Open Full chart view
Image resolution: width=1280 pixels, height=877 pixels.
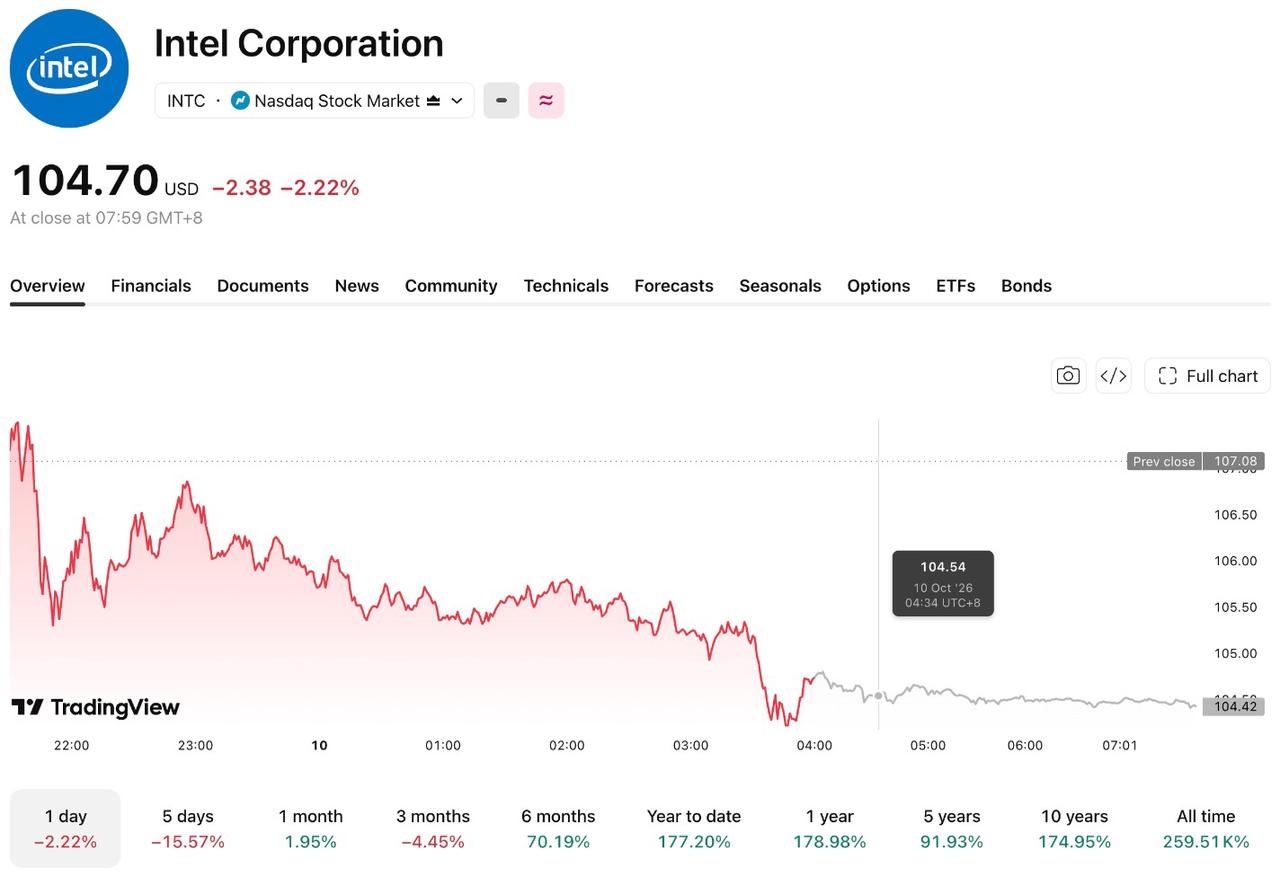click(1207, 376)
